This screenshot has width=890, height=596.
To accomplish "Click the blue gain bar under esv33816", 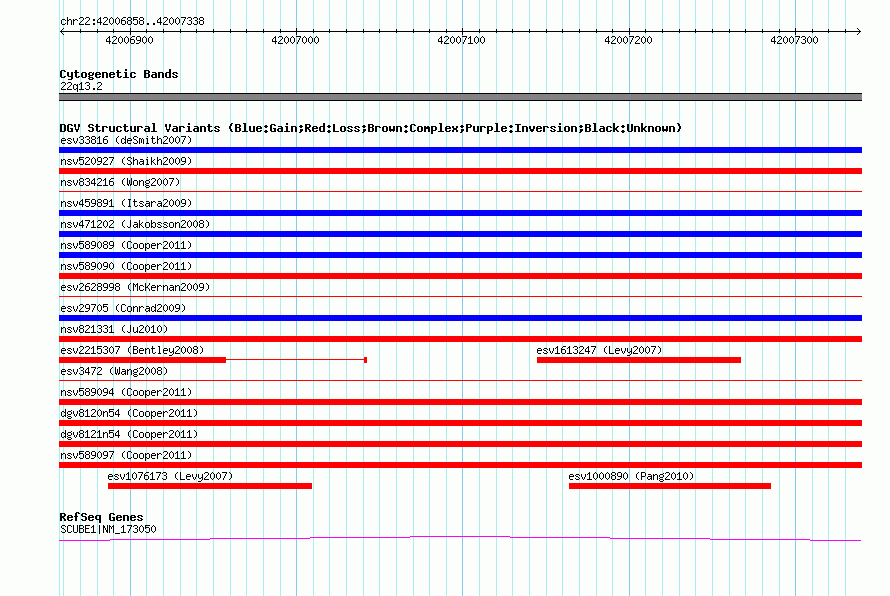I will [460, 150].
